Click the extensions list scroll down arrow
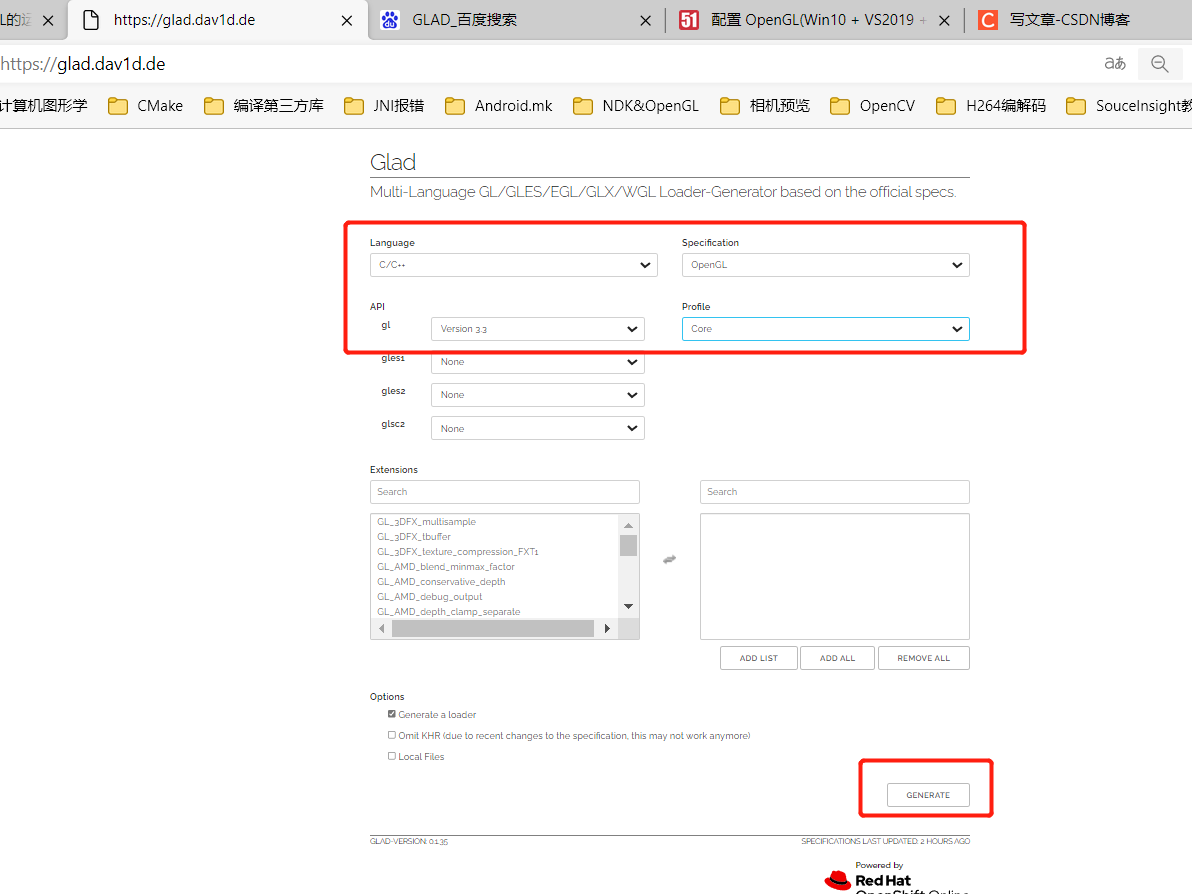 click(628, 607)
